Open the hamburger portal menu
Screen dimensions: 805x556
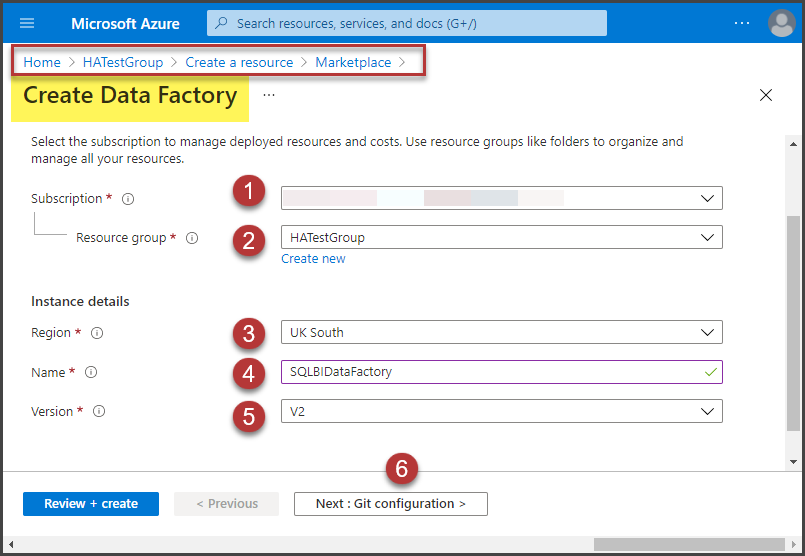point(27,23)
